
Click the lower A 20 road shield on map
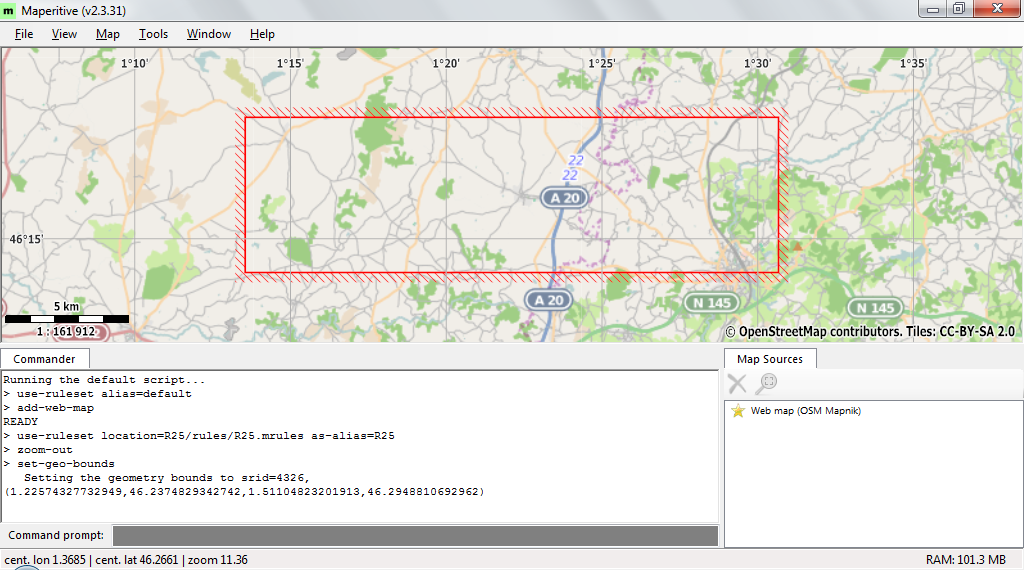click(x=549, y=300)
